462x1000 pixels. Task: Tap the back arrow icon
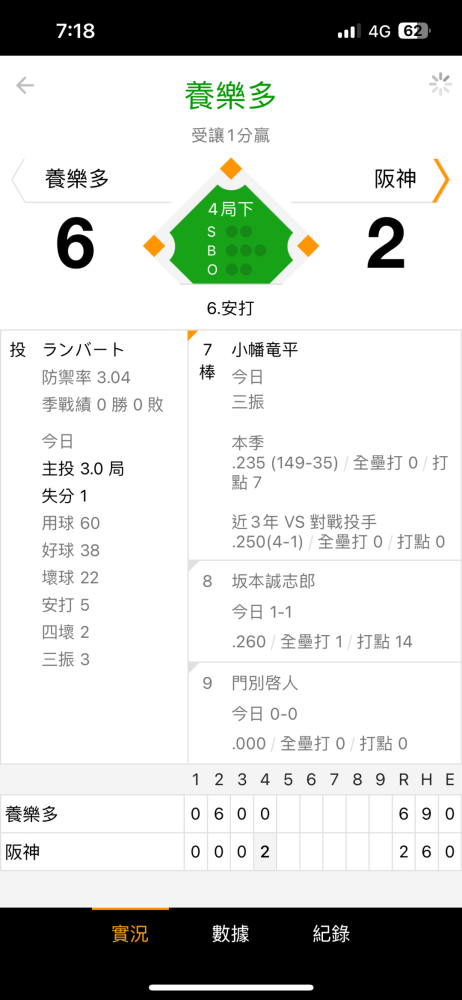(25, 85)
